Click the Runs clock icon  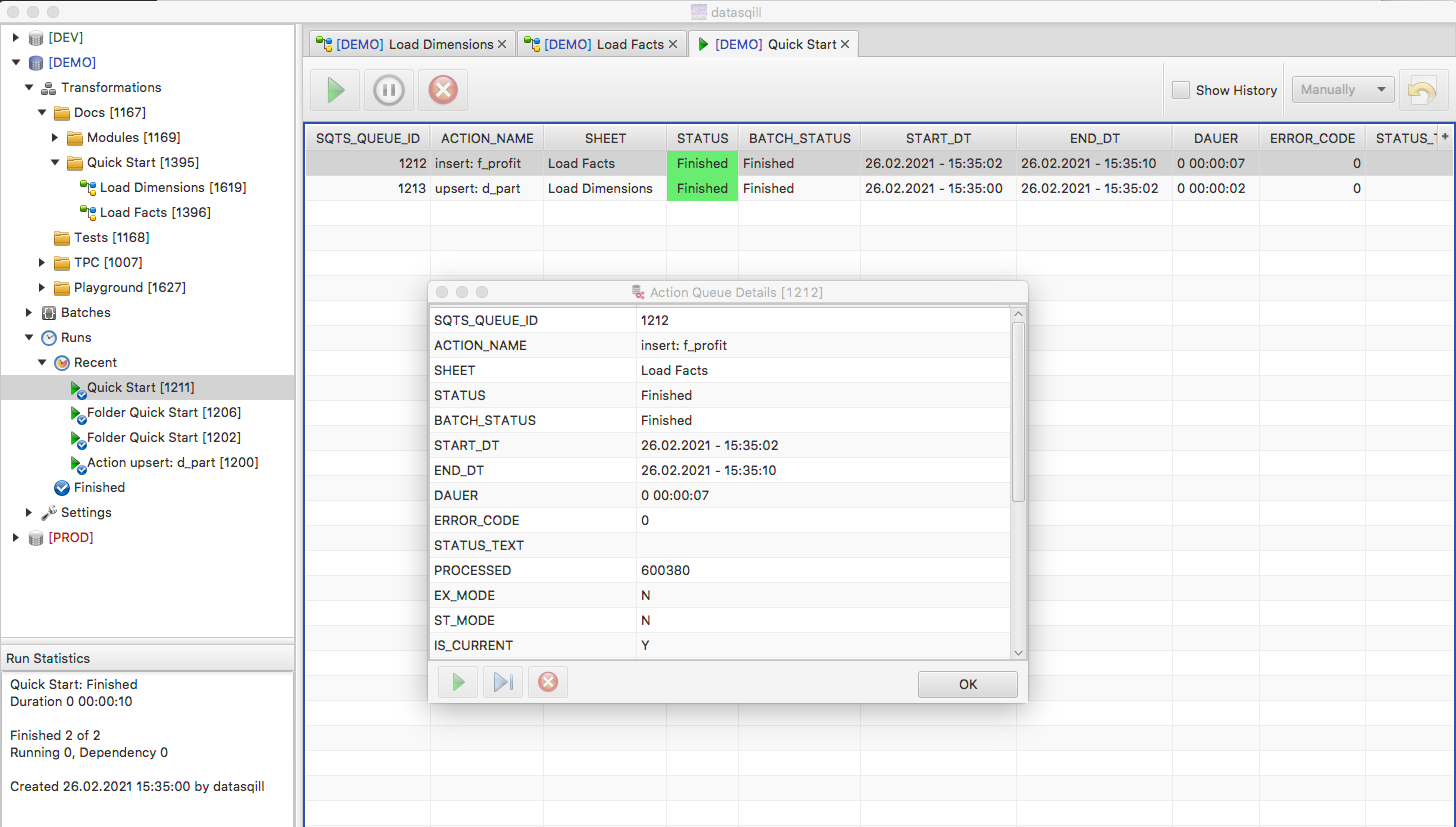(x=49, y=337)
